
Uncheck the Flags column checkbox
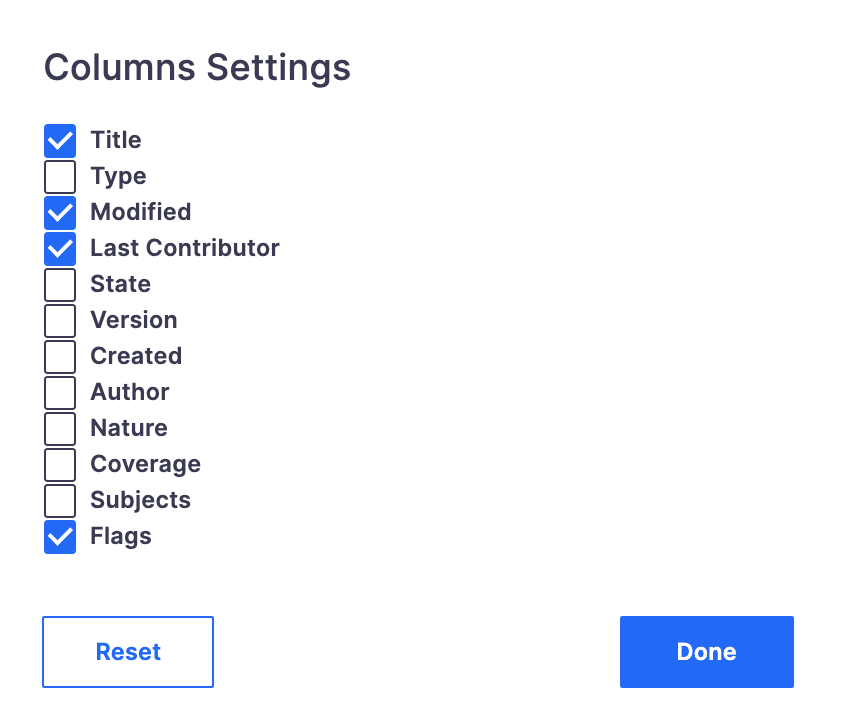60,537
